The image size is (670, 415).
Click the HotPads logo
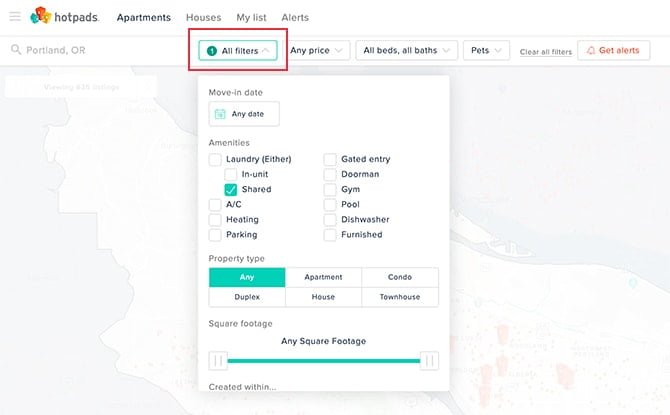(66, 17)
